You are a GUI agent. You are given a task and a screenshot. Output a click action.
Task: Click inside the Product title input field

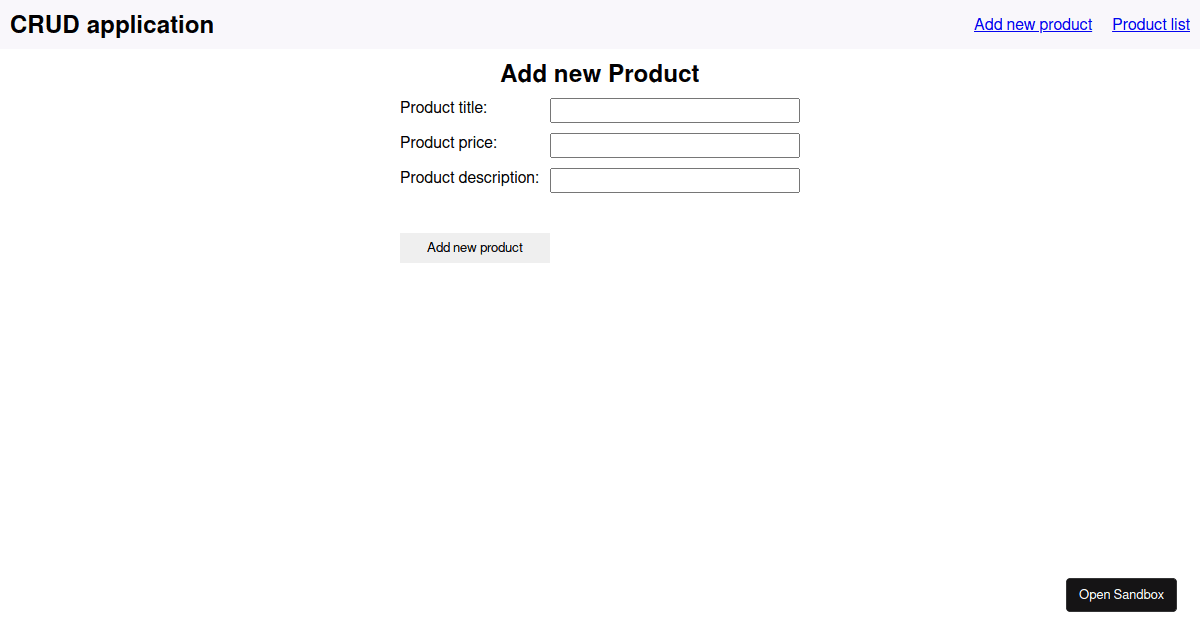pyautogui.click(x=675, y=110)
